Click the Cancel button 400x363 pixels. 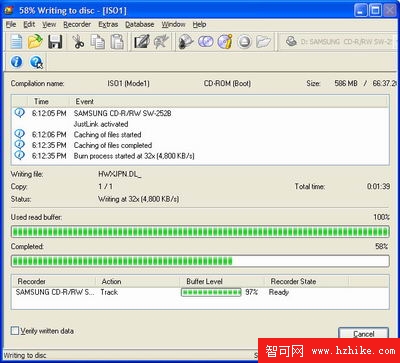364,334
